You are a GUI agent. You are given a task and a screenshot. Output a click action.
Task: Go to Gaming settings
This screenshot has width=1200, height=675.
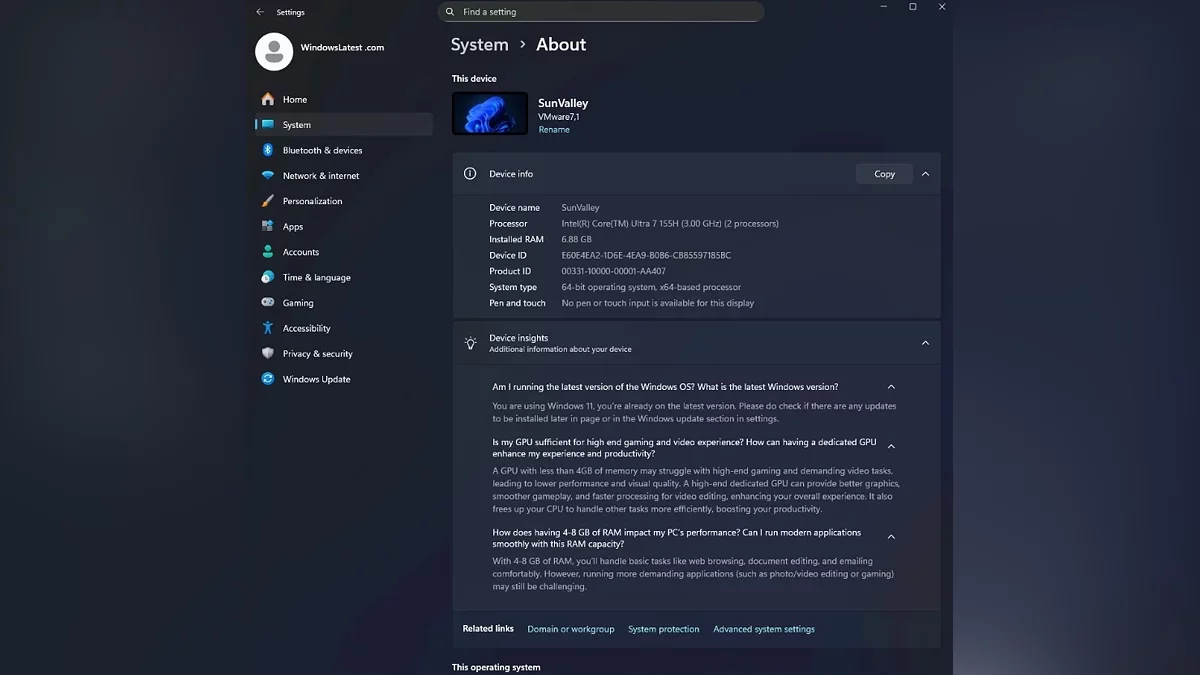point(343,302)
